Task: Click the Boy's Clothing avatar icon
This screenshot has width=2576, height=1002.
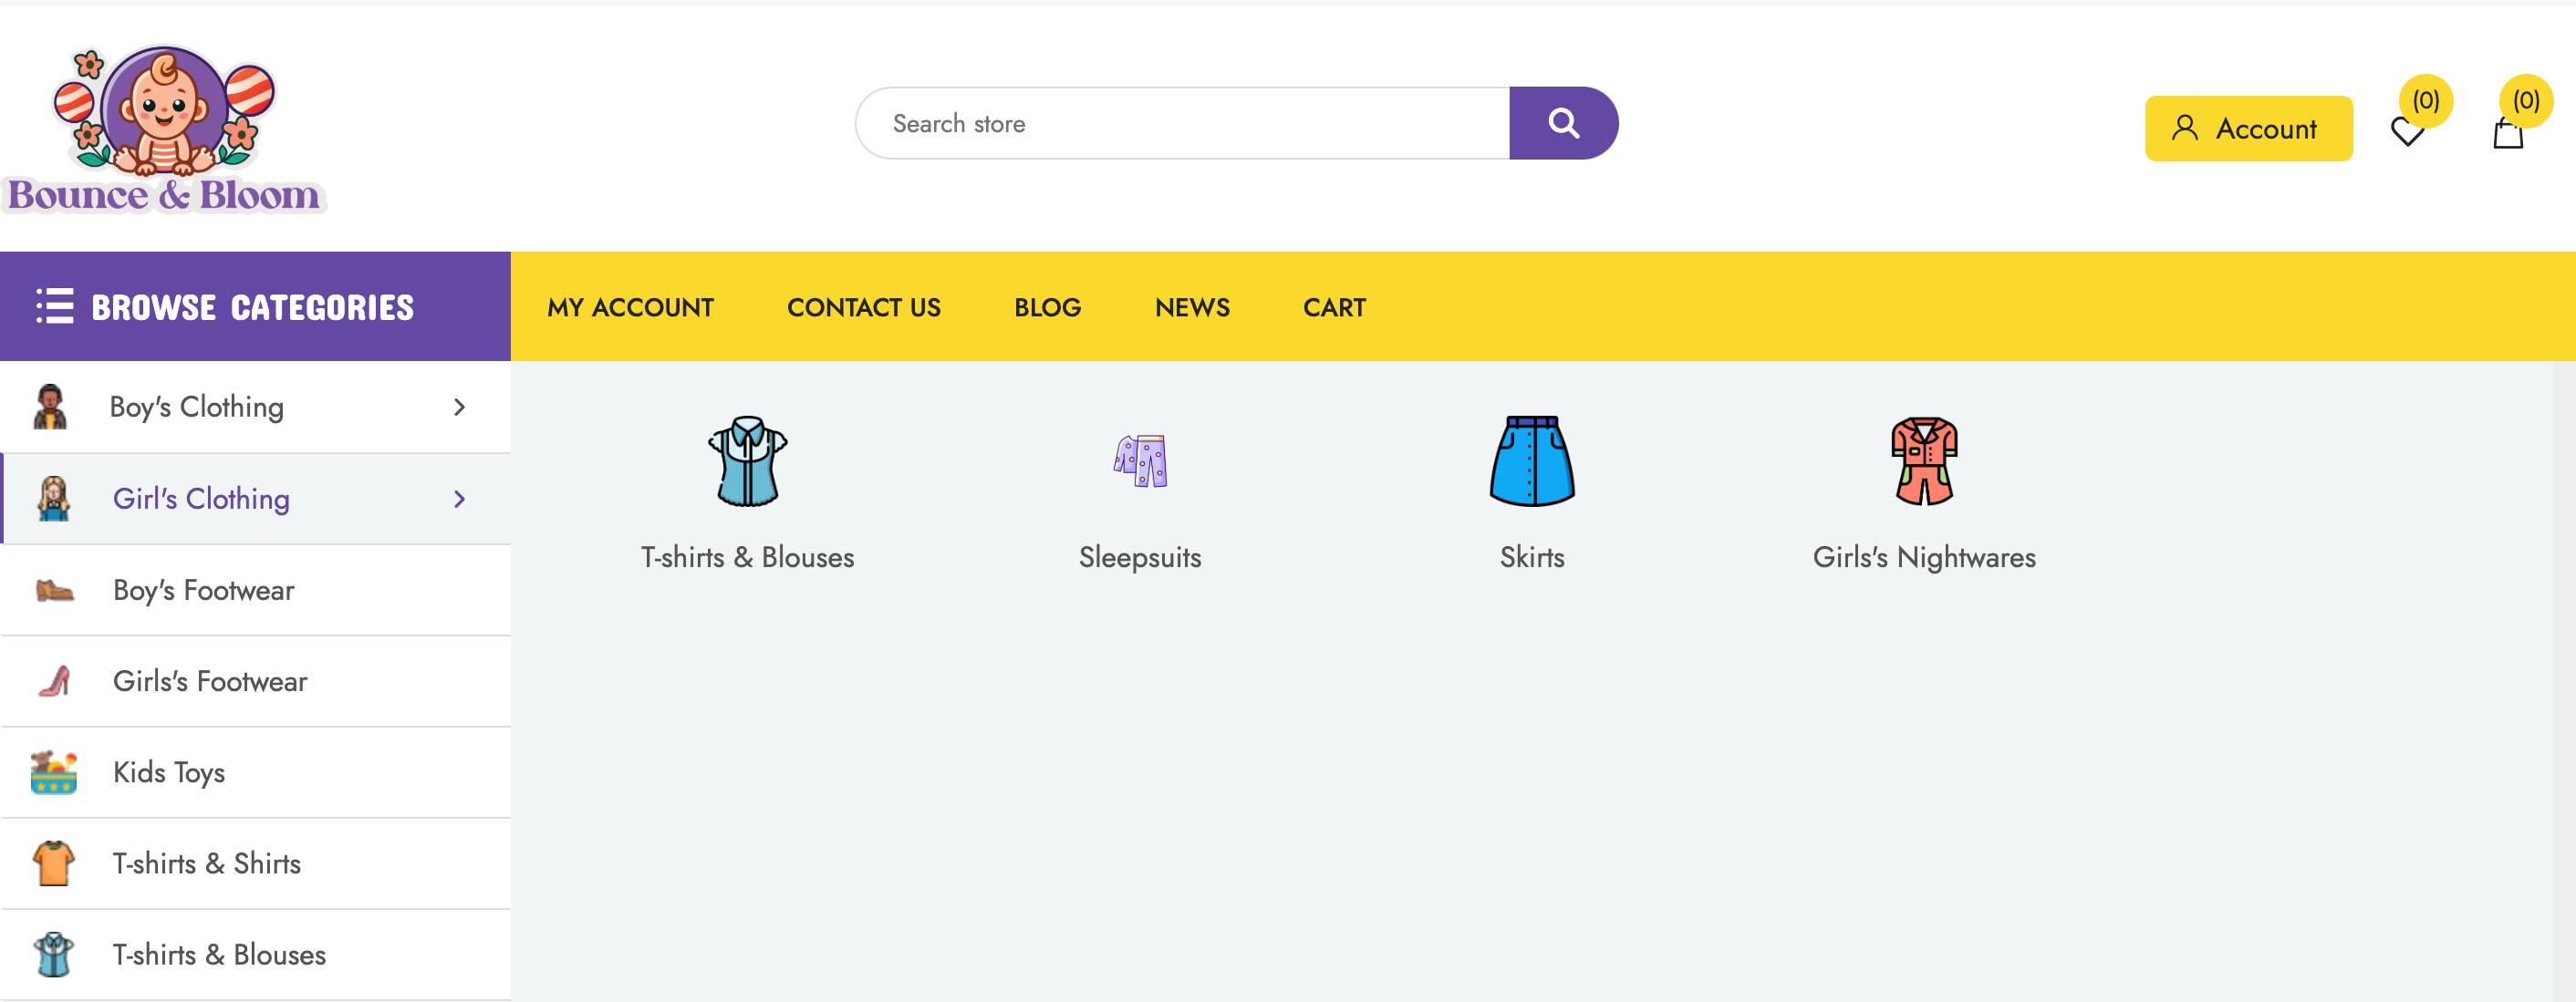Action: pos(50,407)
